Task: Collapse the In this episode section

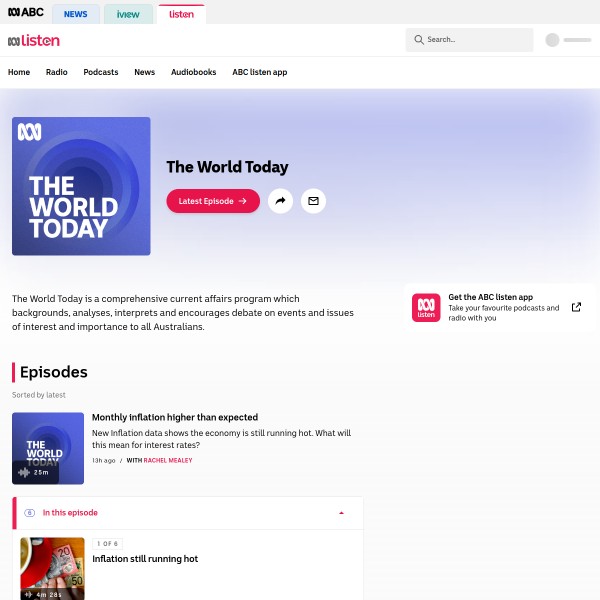Action: tap(341, 513)
